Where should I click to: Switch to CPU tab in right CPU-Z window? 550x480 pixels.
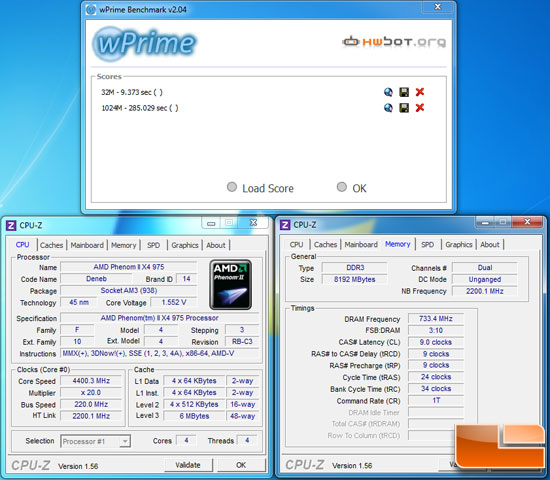pyautogui.click(x=296, y=244)
